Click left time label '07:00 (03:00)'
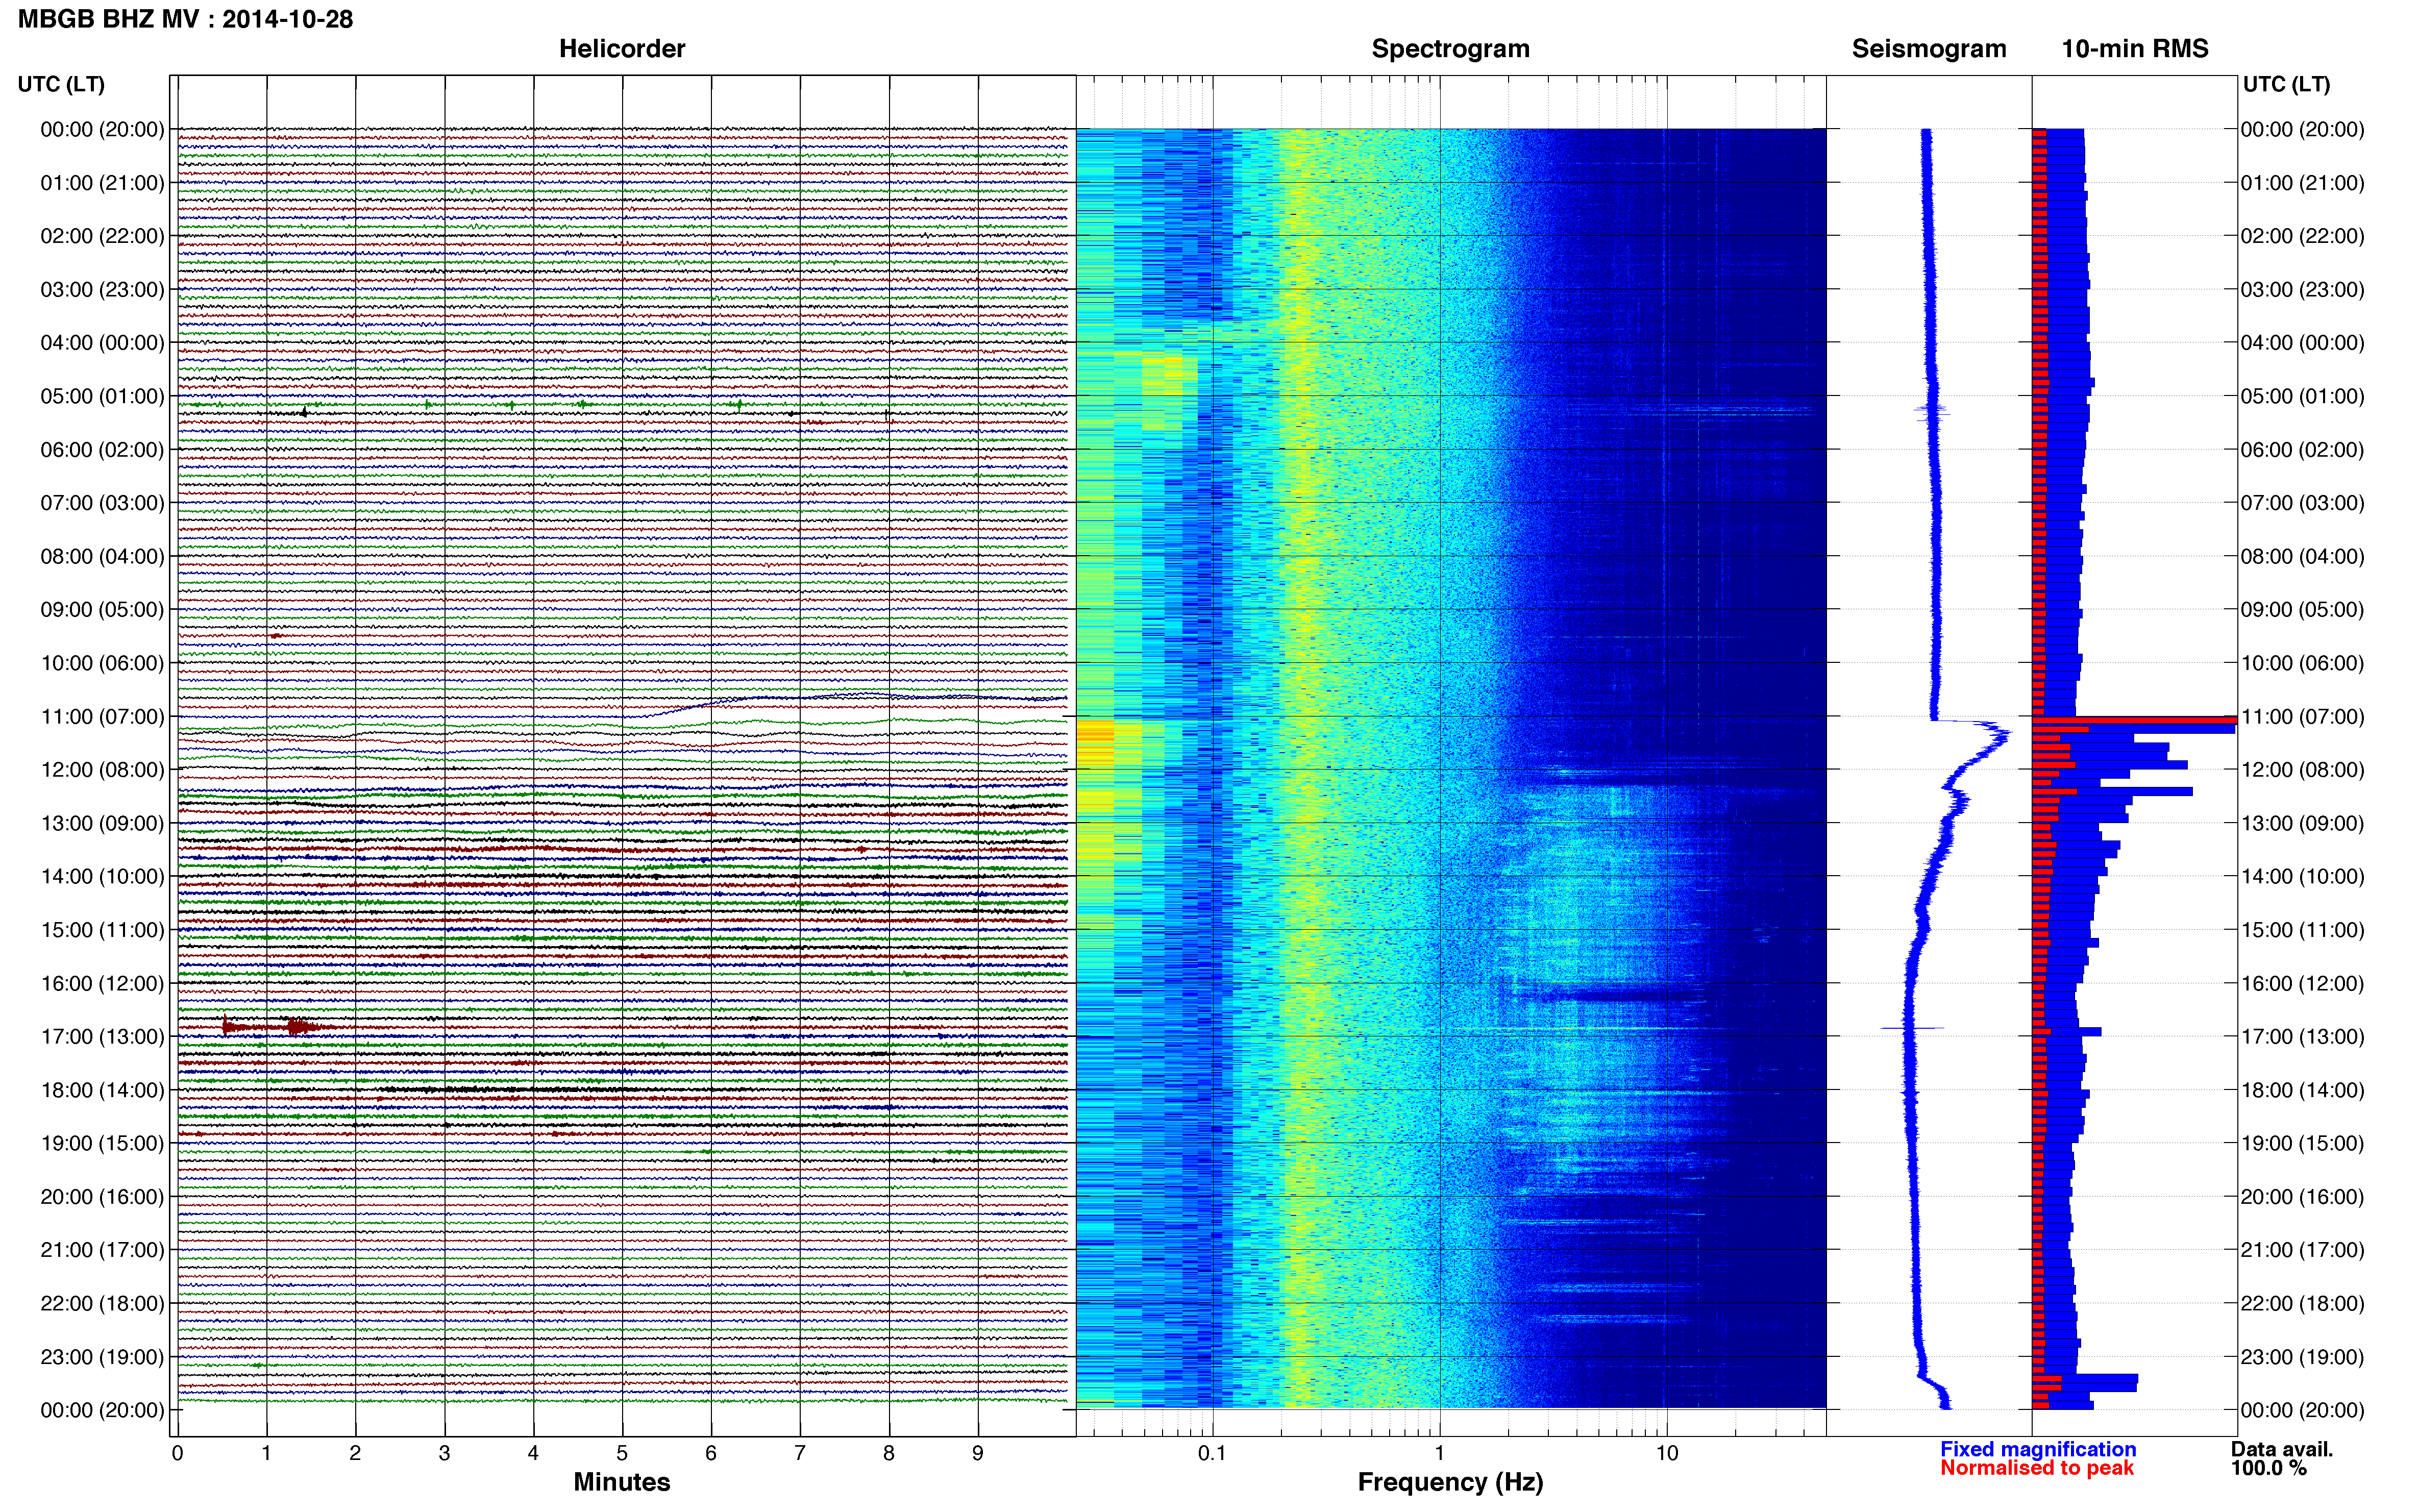This screenshot has height=1512, width=2419. coord(102,503)
